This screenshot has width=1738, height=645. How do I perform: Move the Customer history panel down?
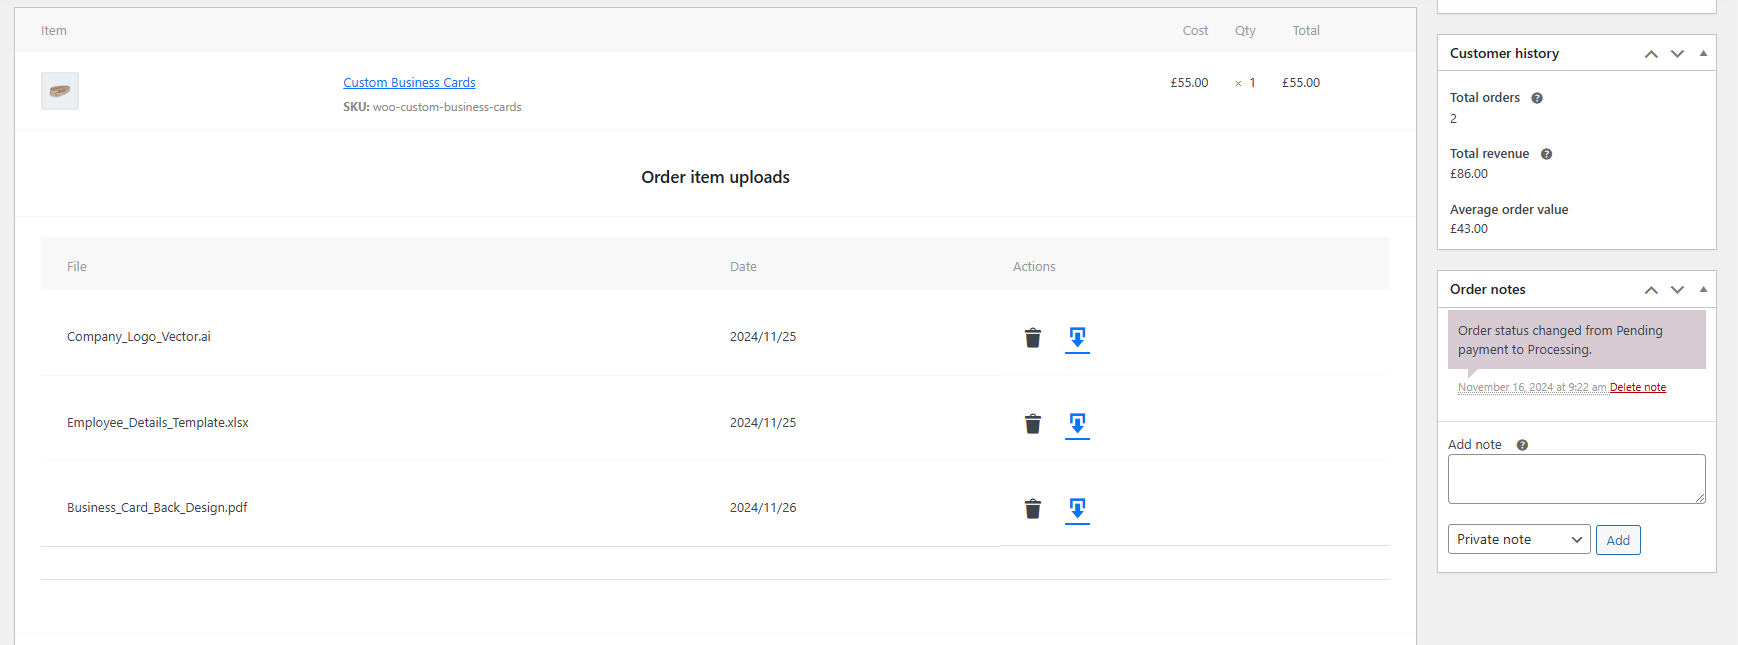1677,54
